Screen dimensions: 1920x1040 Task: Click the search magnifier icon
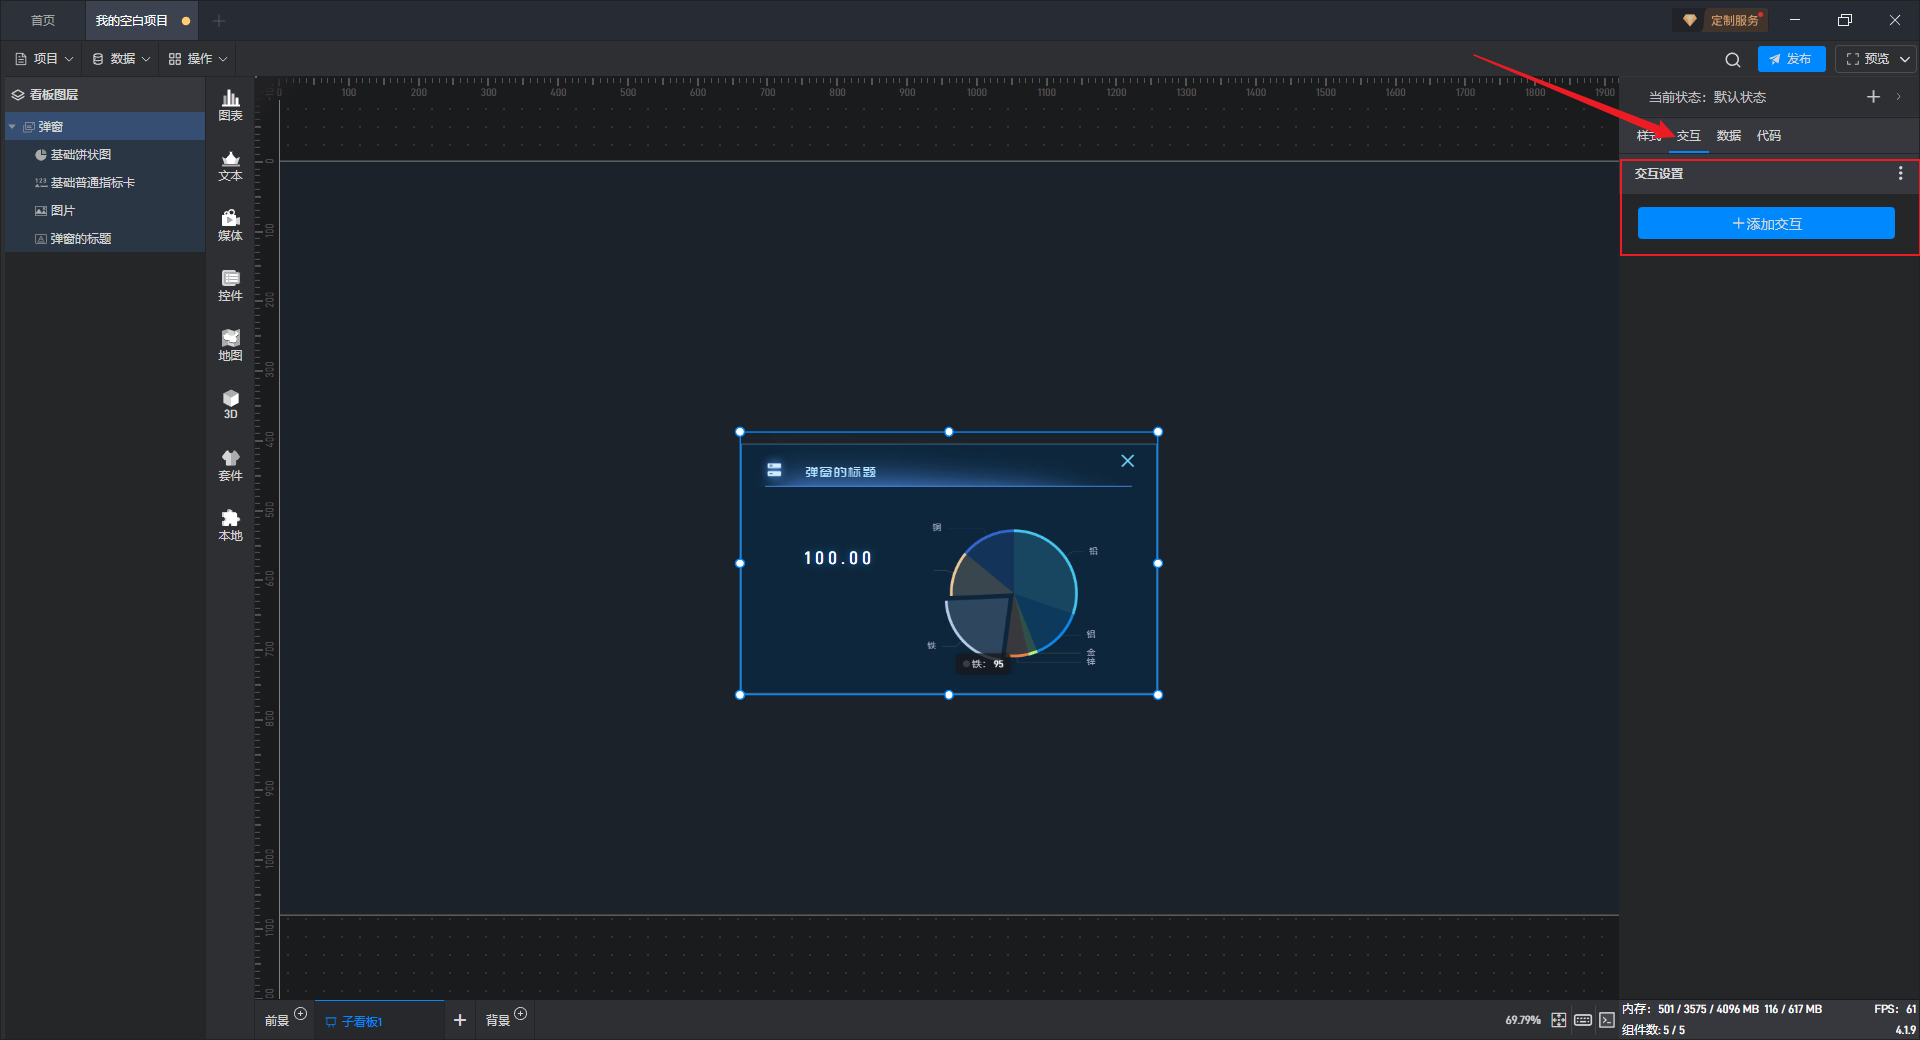(1733, 60)
